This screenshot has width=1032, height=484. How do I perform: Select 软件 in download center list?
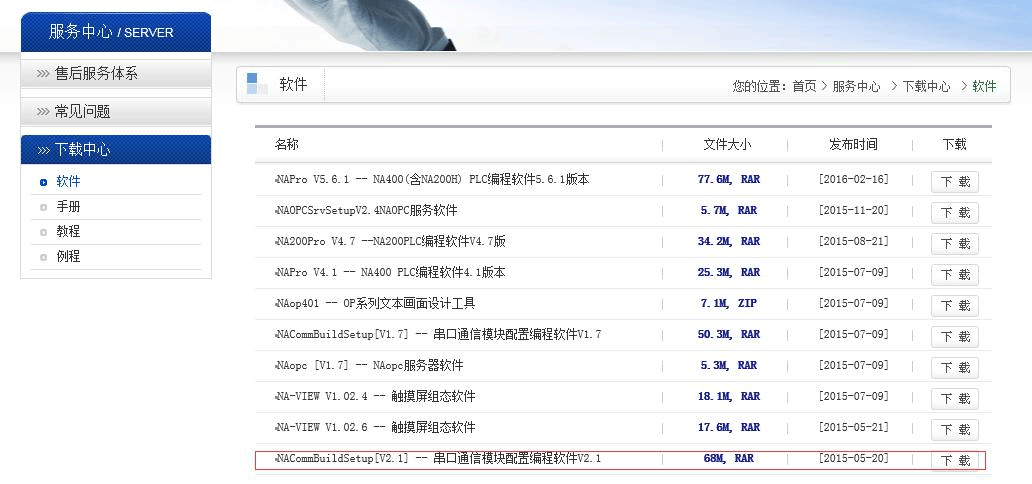click(68, 182)
